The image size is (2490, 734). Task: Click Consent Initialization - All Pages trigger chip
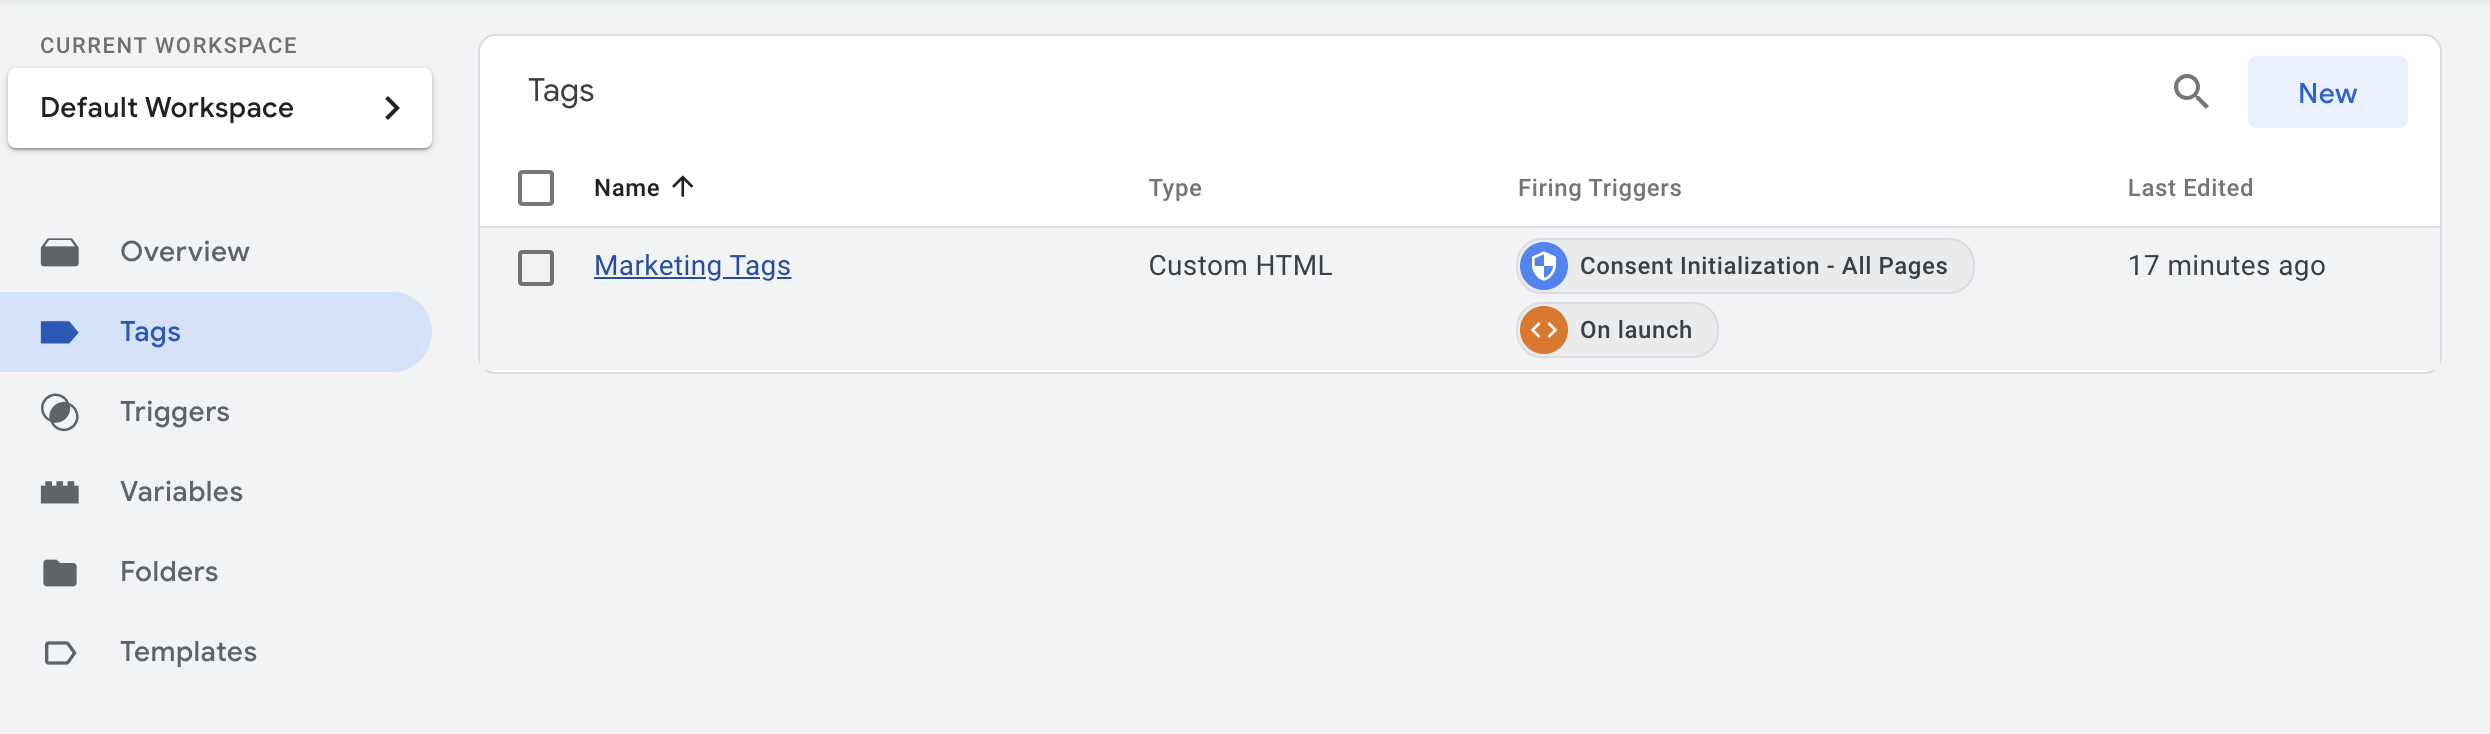1745,266
